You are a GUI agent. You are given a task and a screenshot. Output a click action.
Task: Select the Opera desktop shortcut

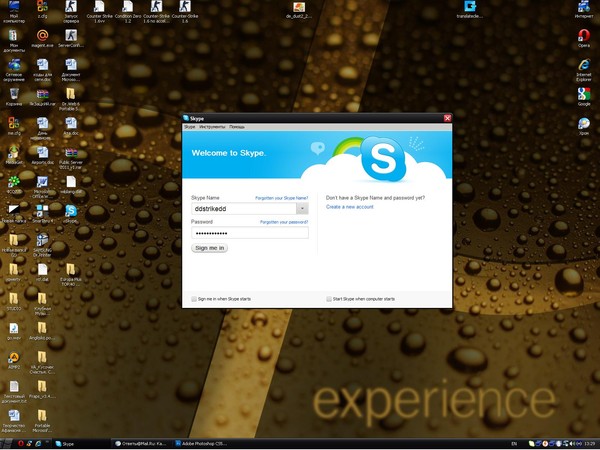584,38
